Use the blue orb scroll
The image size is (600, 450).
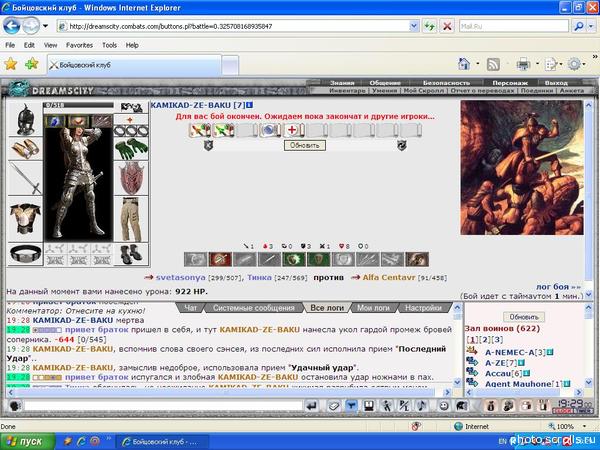(270, 130)
